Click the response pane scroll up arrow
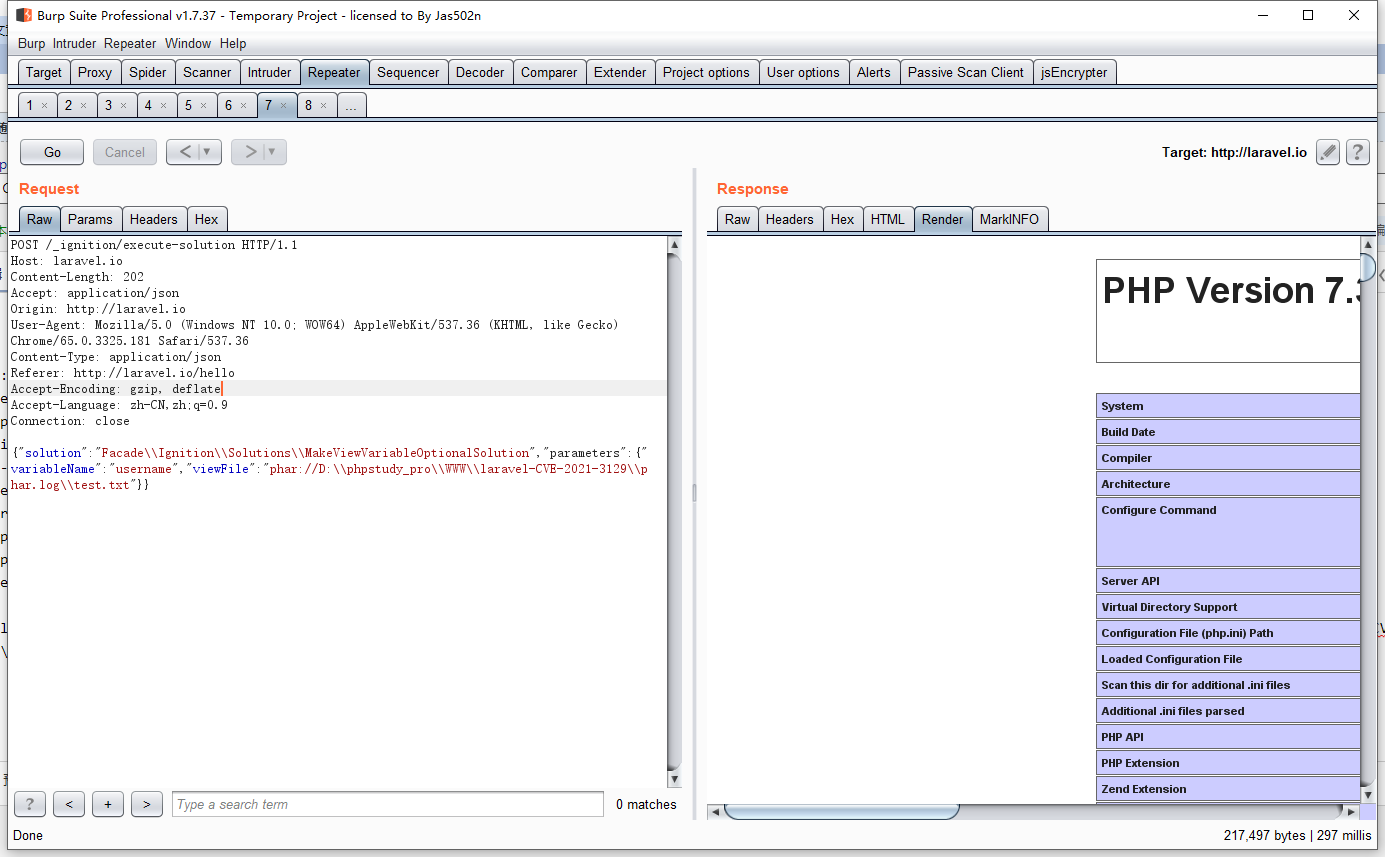 coord(1367,245)
